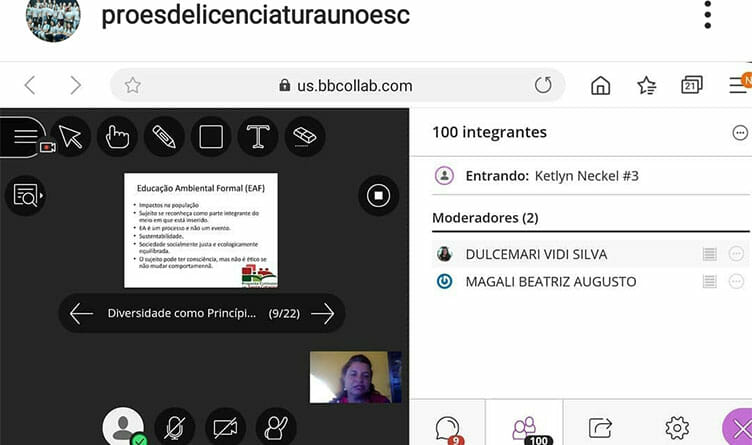The height and width of the screenshot is (445, 752).
Task: Toggle raise hand button
Action: click(x=275, y=427)
